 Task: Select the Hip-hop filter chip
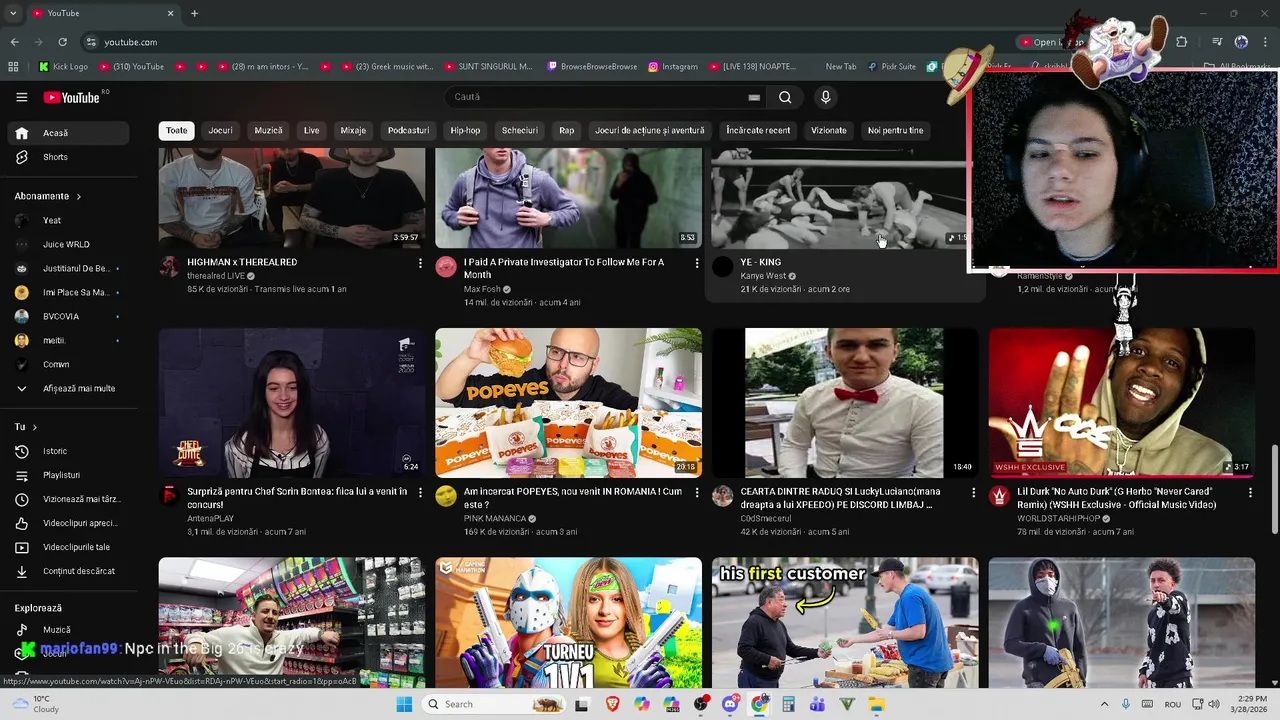465,130
